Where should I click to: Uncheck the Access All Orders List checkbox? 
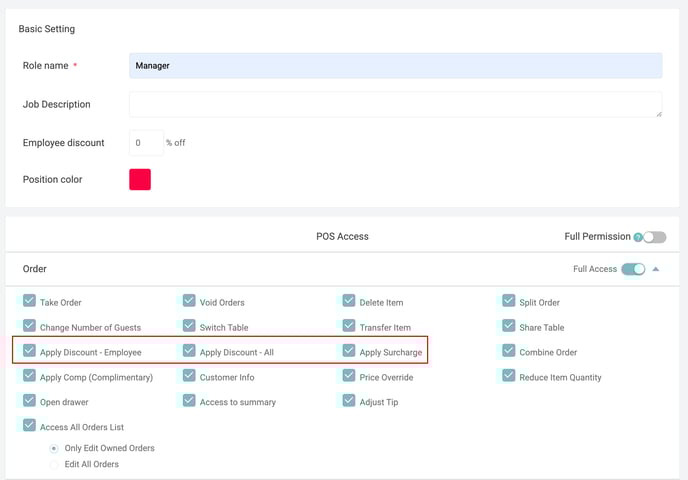29,426
